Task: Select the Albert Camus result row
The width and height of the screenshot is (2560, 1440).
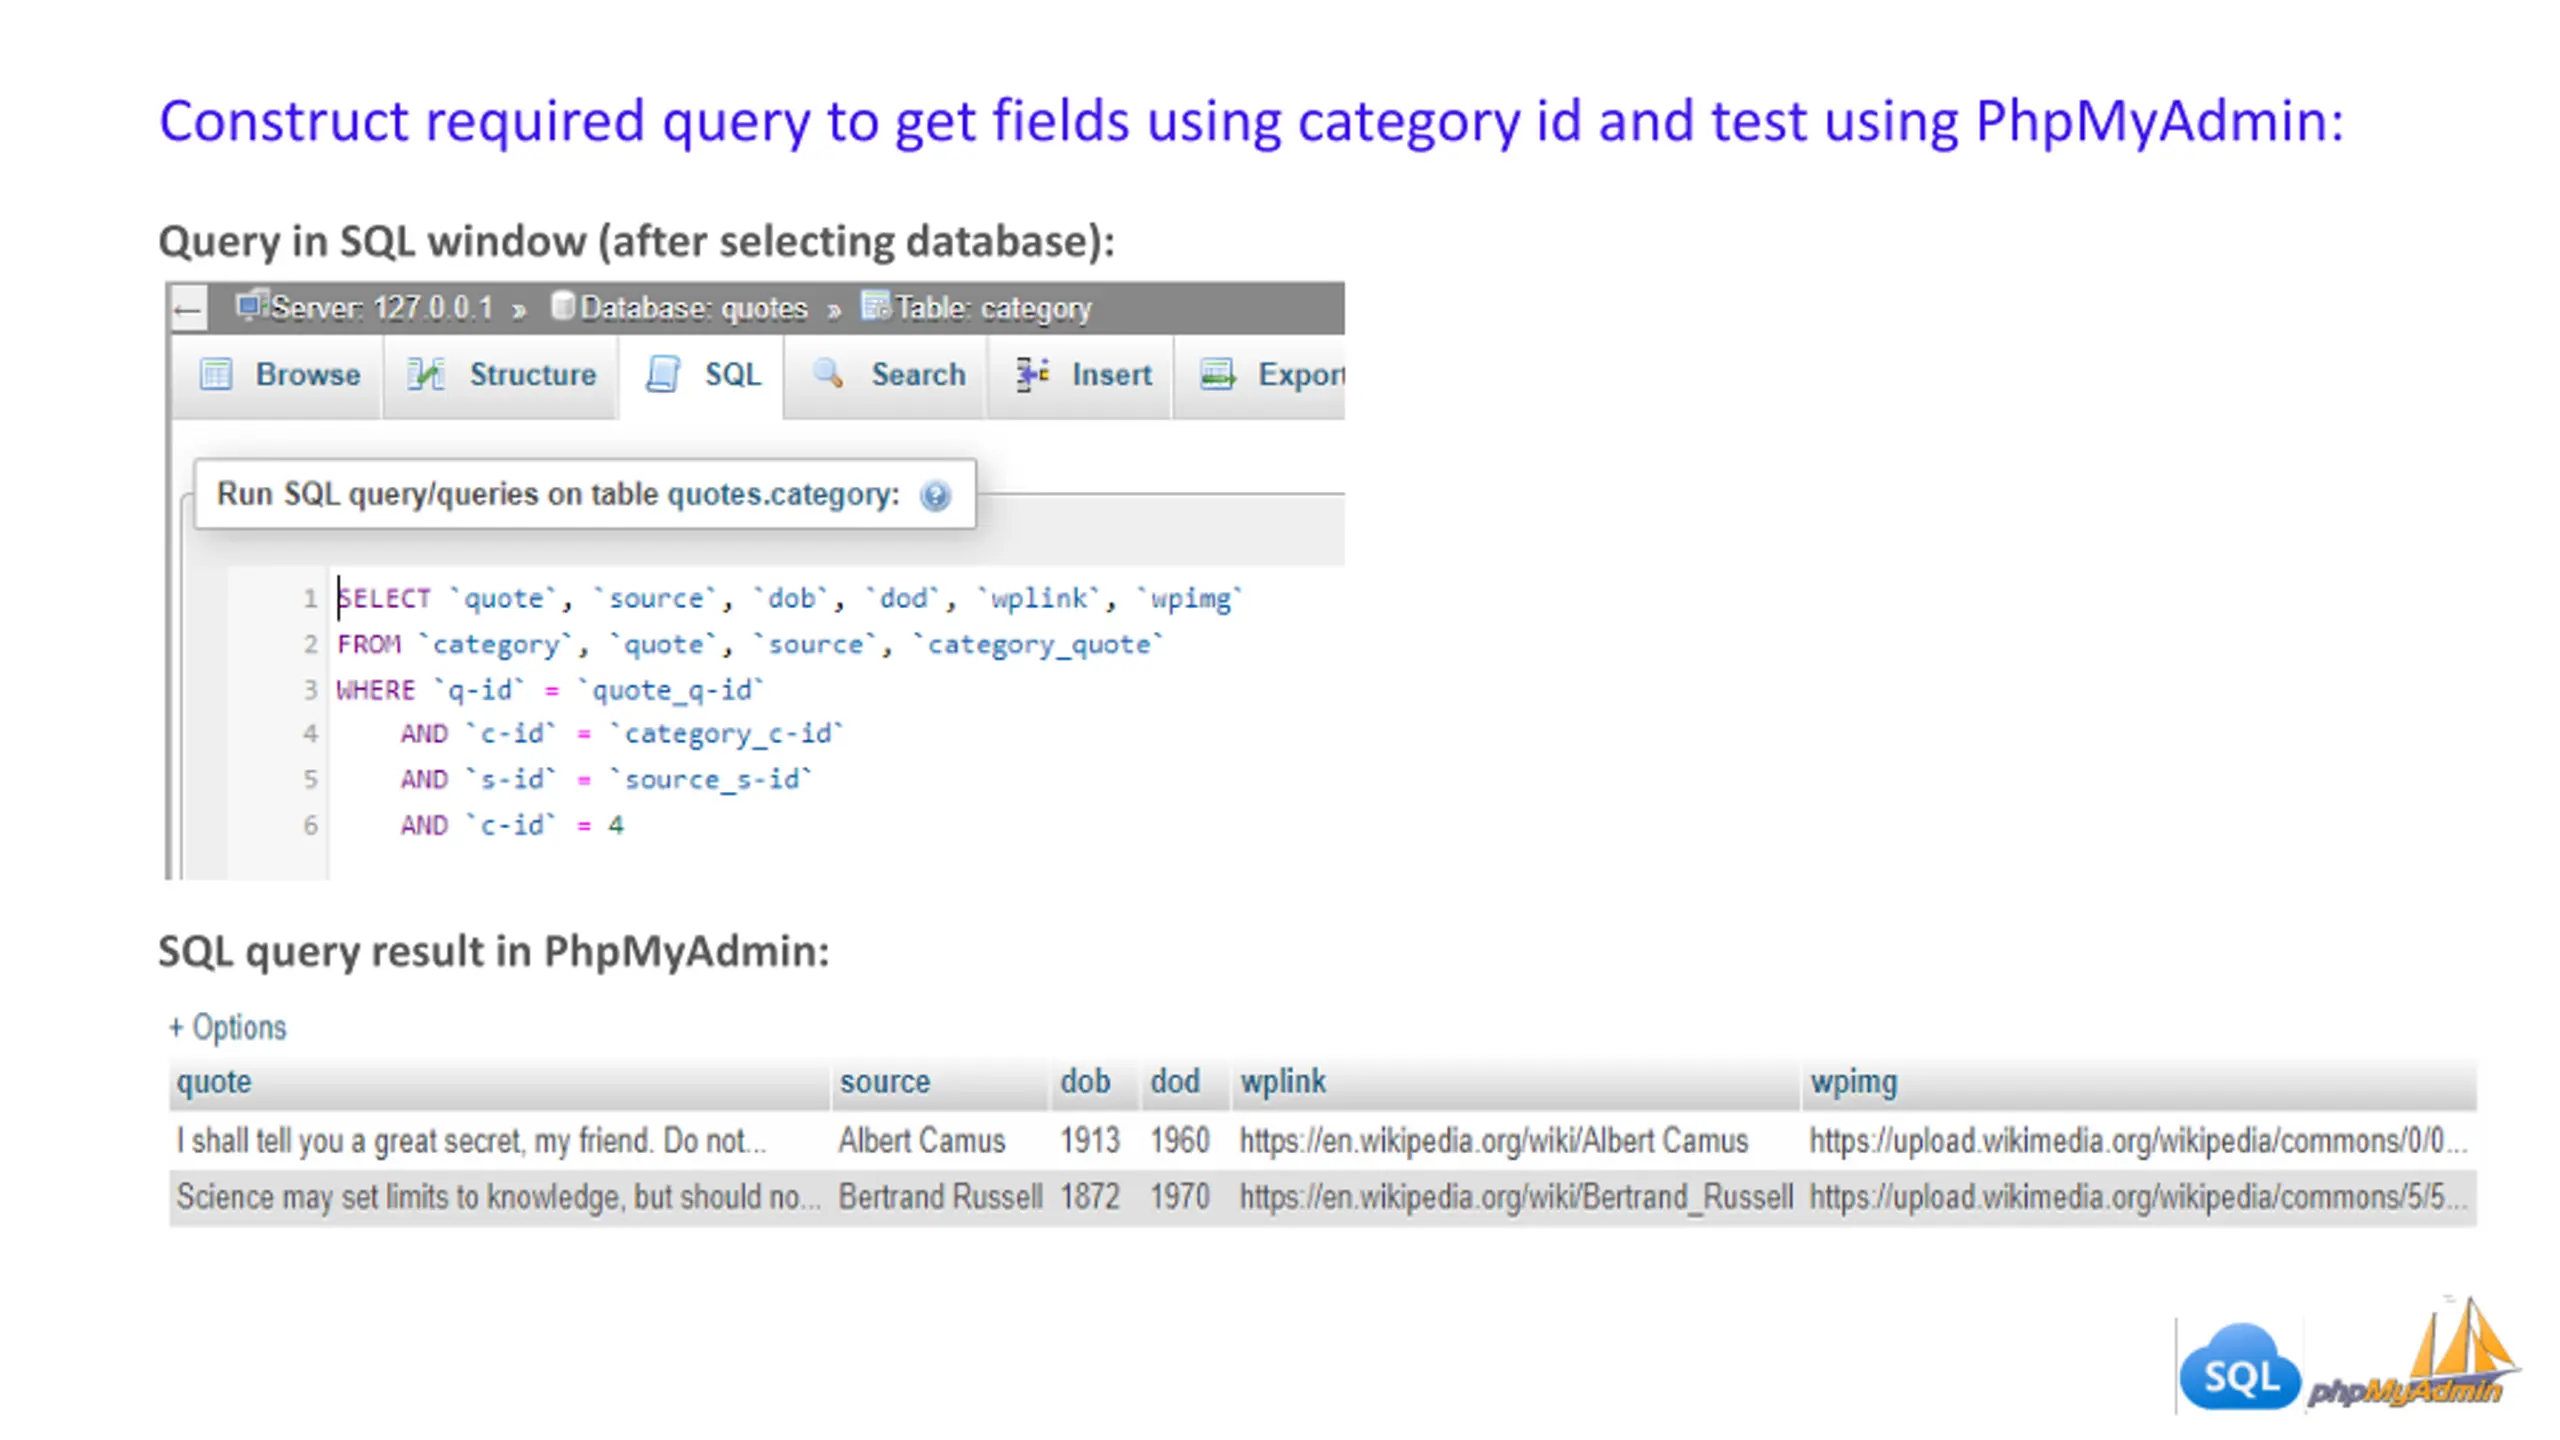Action: (x=921, y=1140)
